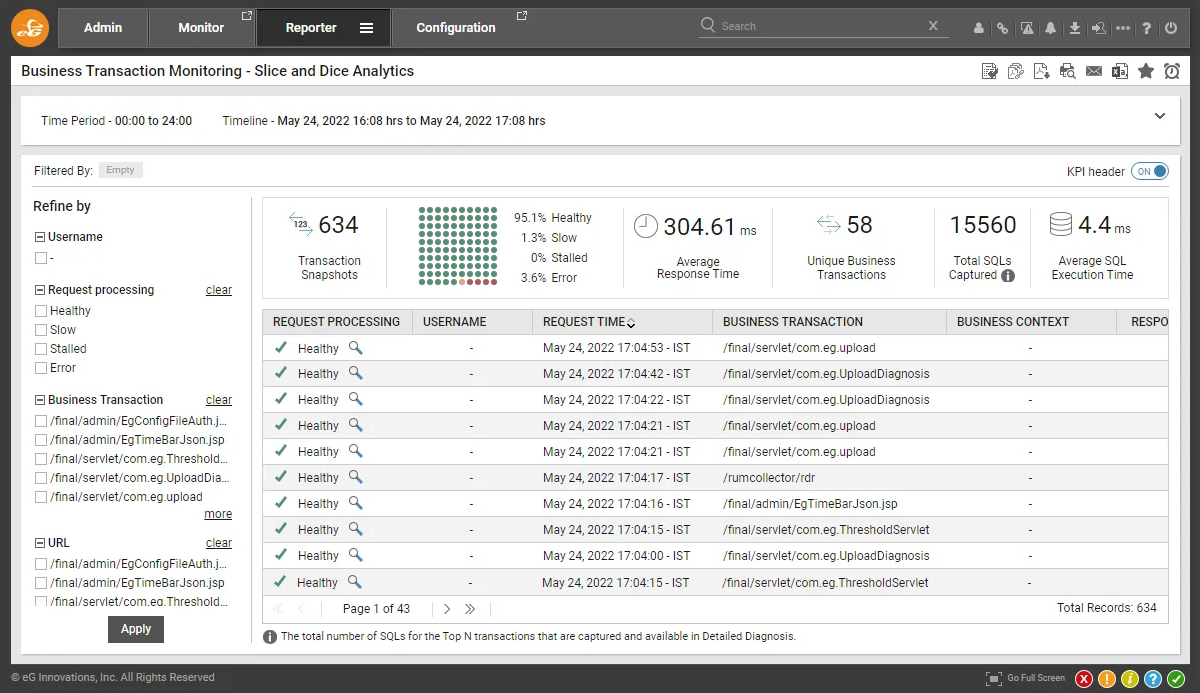
Task: Sort by Request Time column arrow
Action: click(x=631, y=322)
